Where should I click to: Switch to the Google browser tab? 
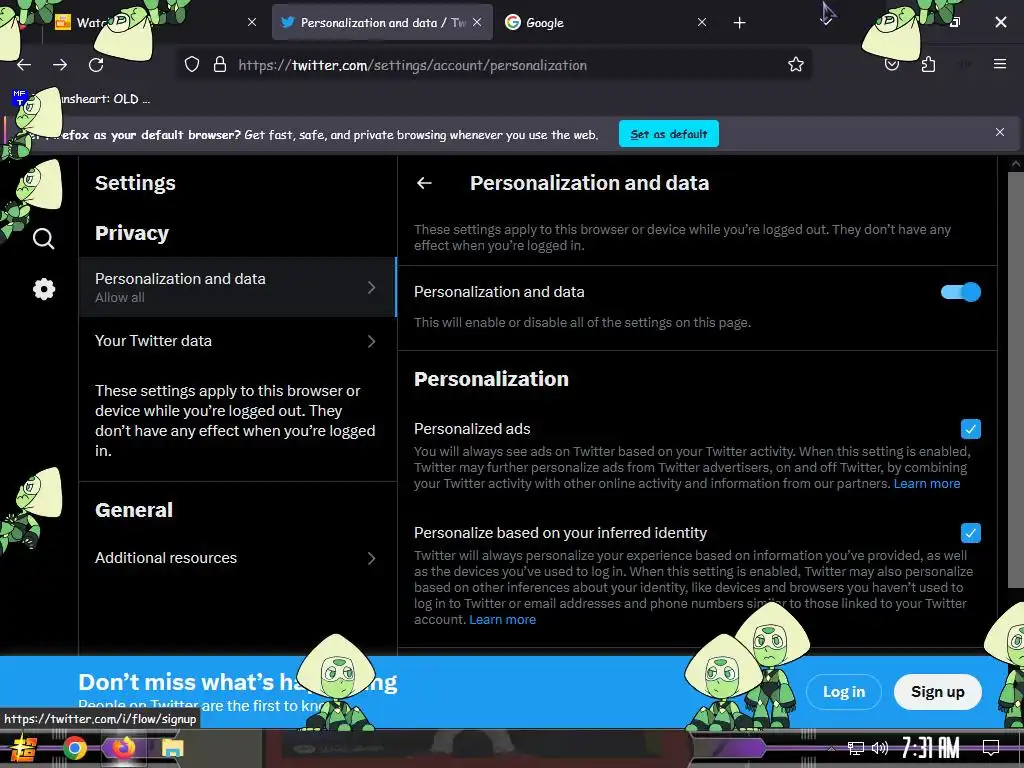(x=605, y=22)
